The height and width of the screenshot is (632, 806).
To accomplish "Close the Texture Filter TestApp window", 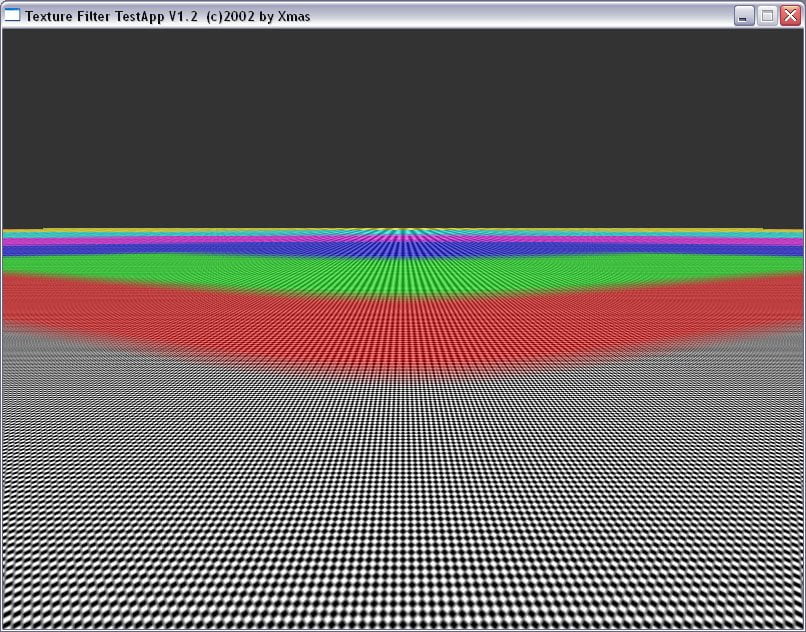I will click(x=791, y=16).
